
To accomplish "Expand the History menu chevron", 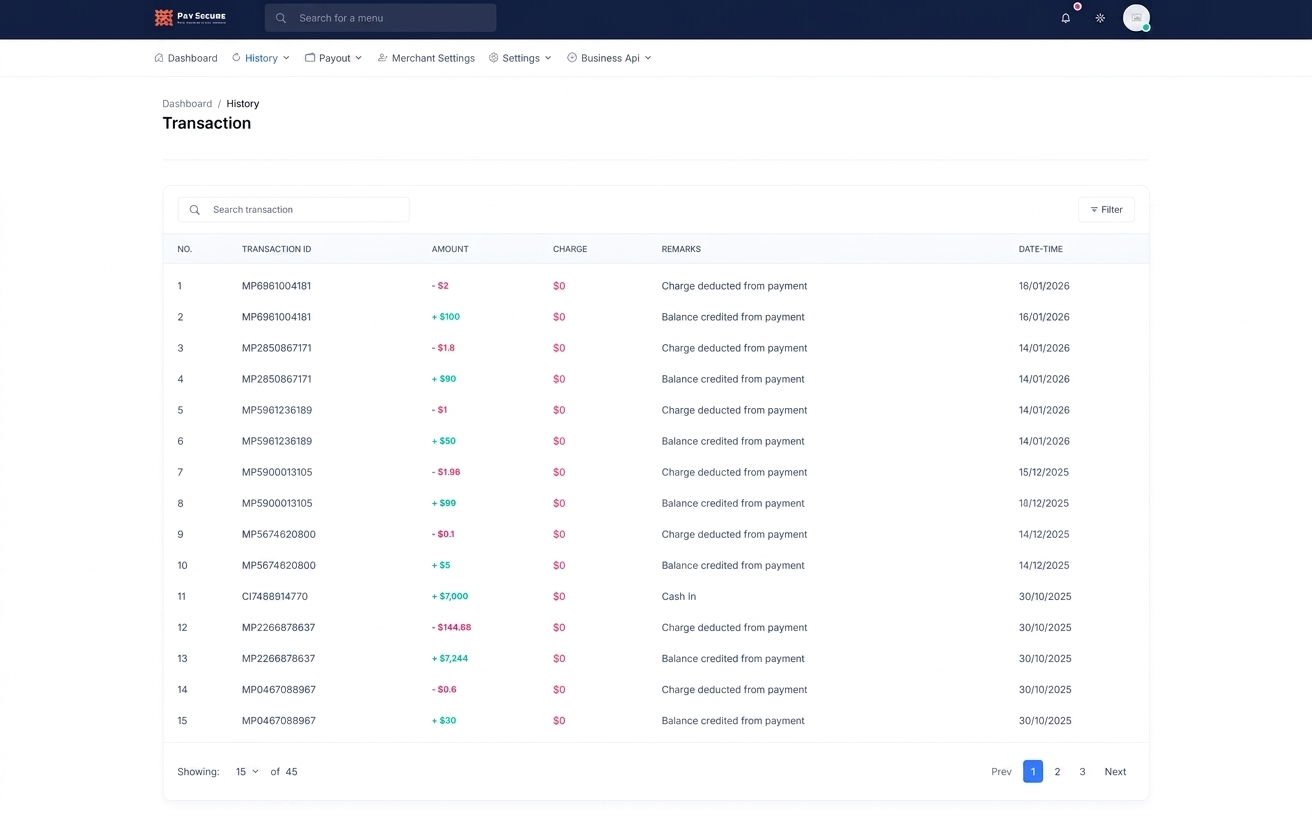I will (286, 58).
